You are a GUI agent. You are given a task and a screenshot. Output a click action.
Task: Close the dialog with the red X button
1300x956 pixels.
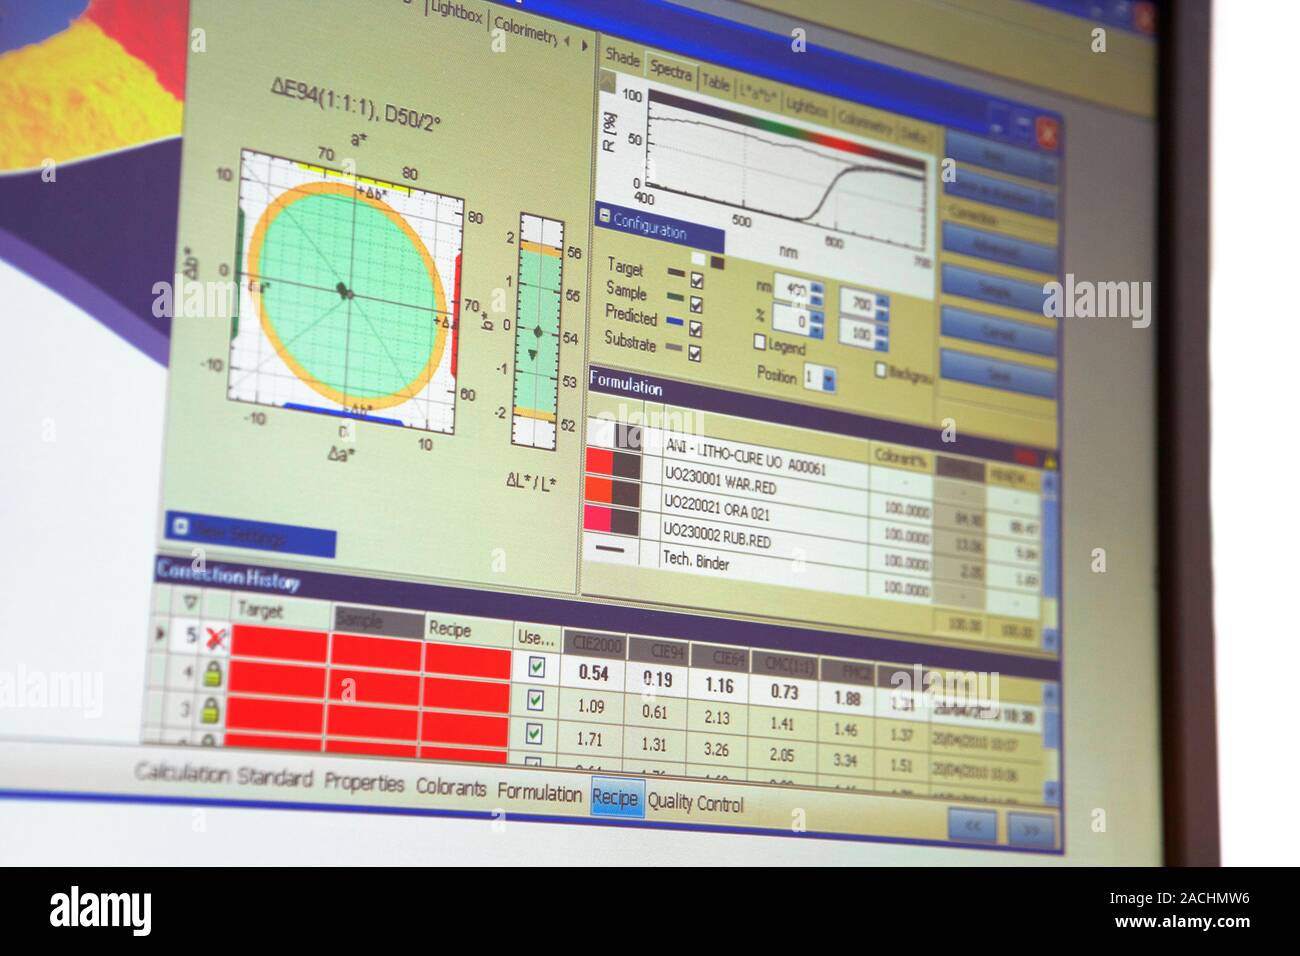[1046, 131]
